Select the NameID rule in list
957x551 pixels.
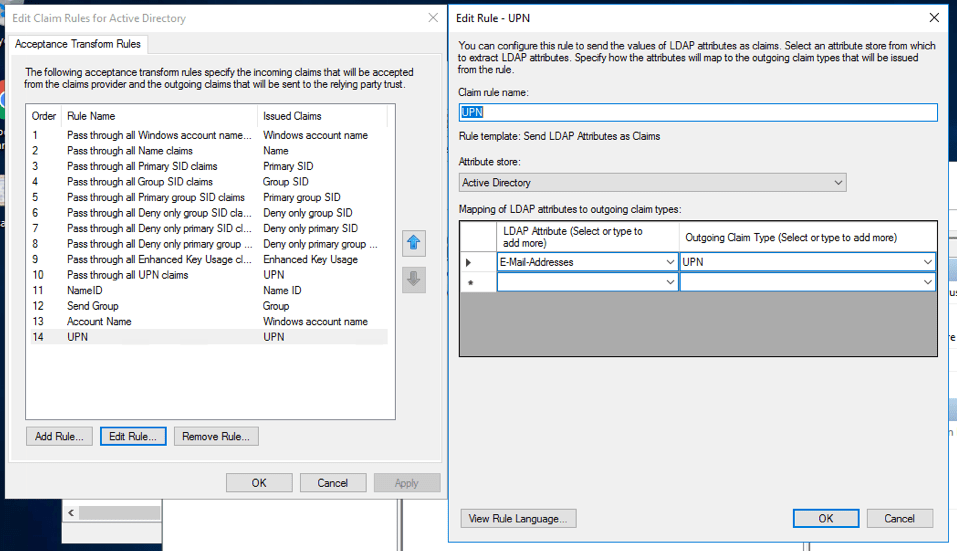coord(85,290)
